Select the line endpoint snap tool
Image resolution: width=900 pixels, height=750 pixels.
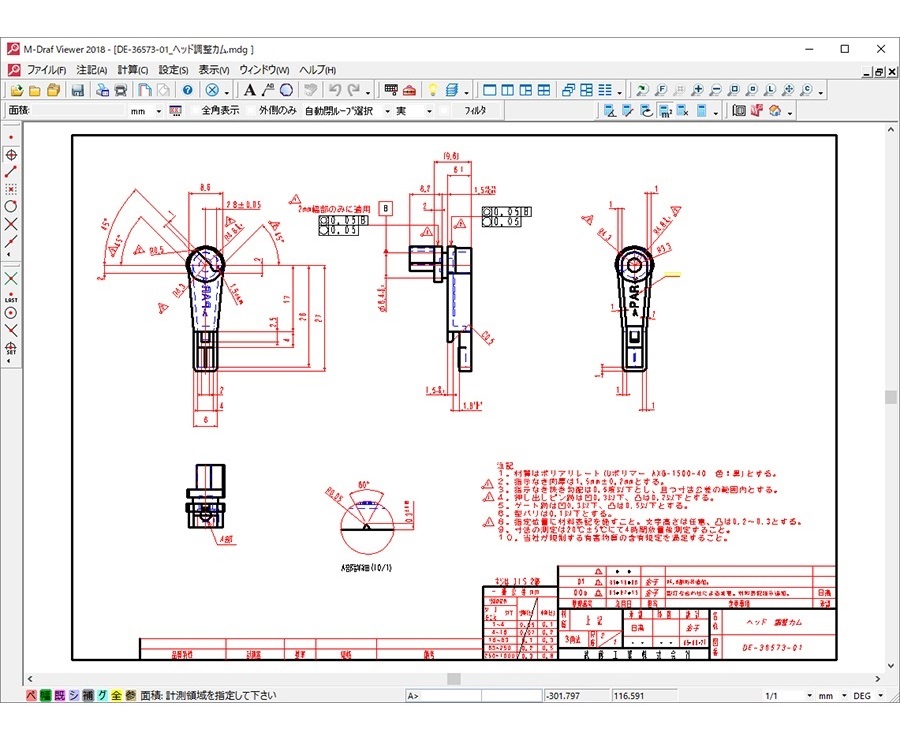[x=11, y=171]
